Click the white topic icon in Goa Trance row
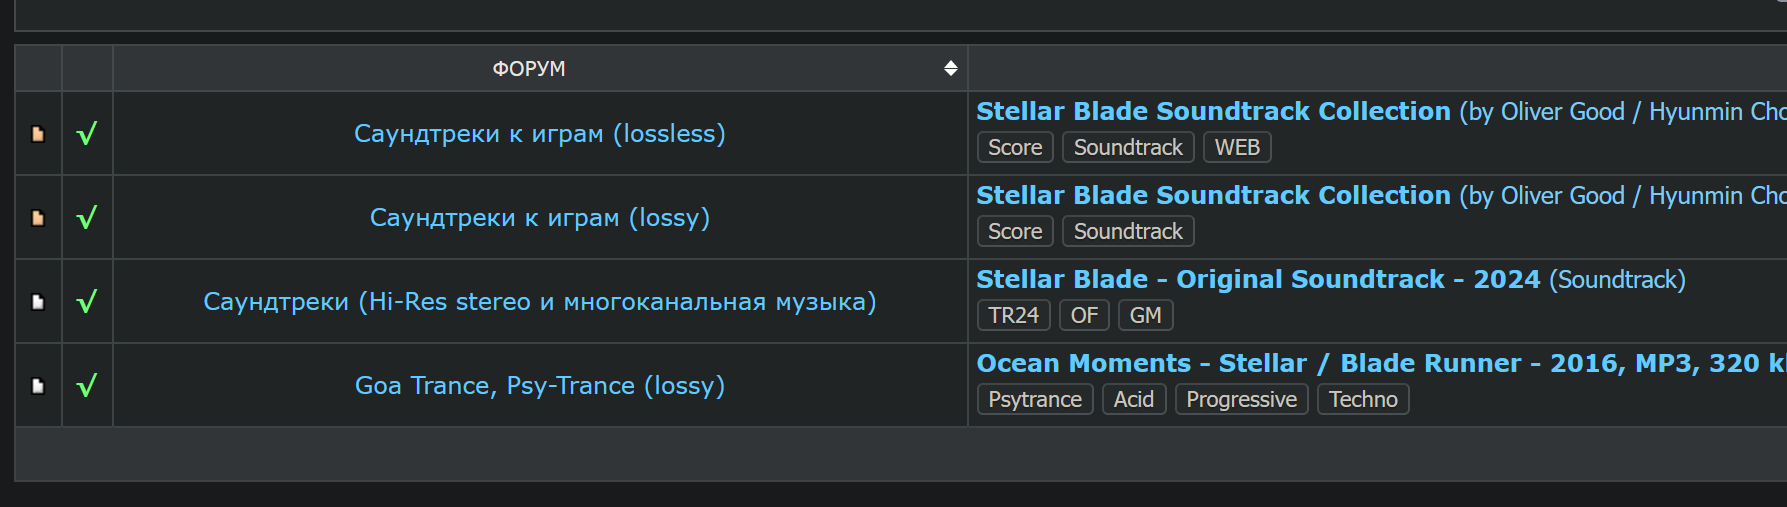This screenshot has width=1787, height=507. (x=38, y=386)
